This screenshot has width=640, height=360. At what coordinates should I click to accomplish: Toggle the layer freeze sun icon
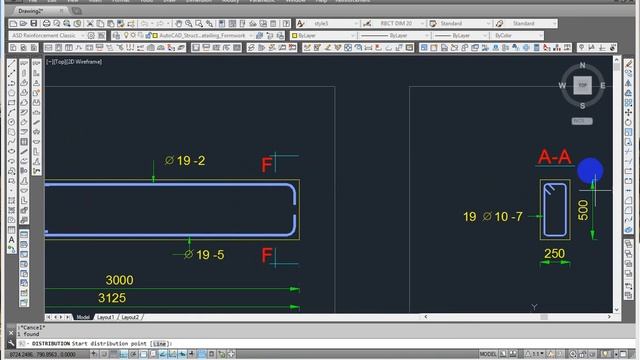pyautogui.click(x=133, y=36)
